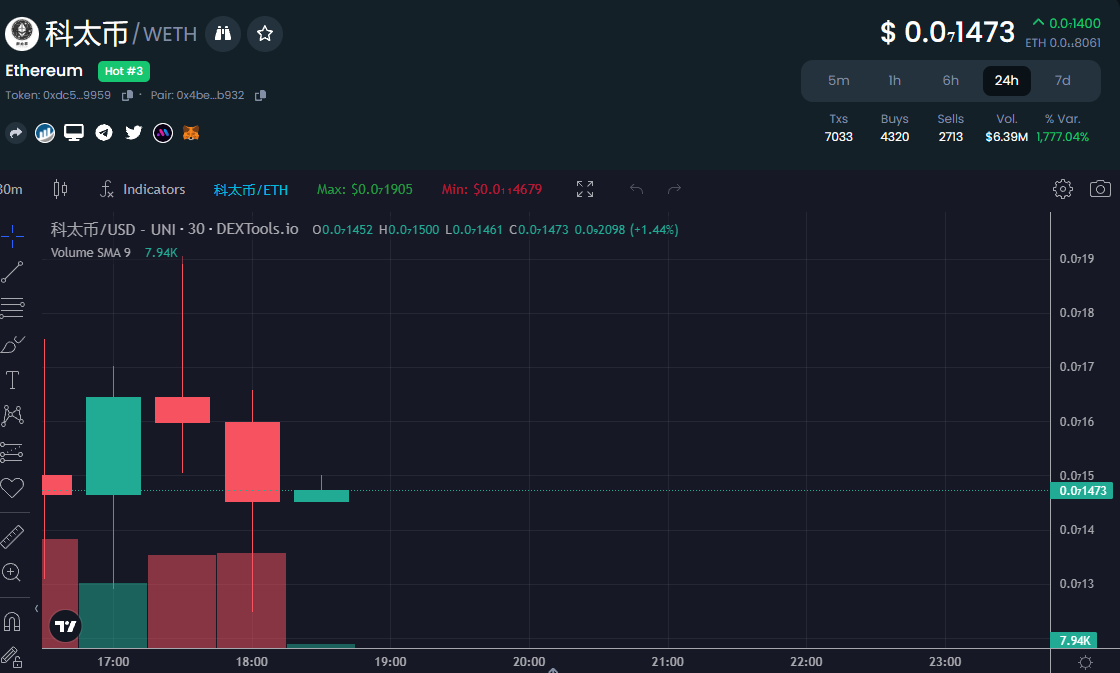Viewport: 1120px width, 673px height.
Task: Open the website monitor icon
Action: (x=74, y=133)
